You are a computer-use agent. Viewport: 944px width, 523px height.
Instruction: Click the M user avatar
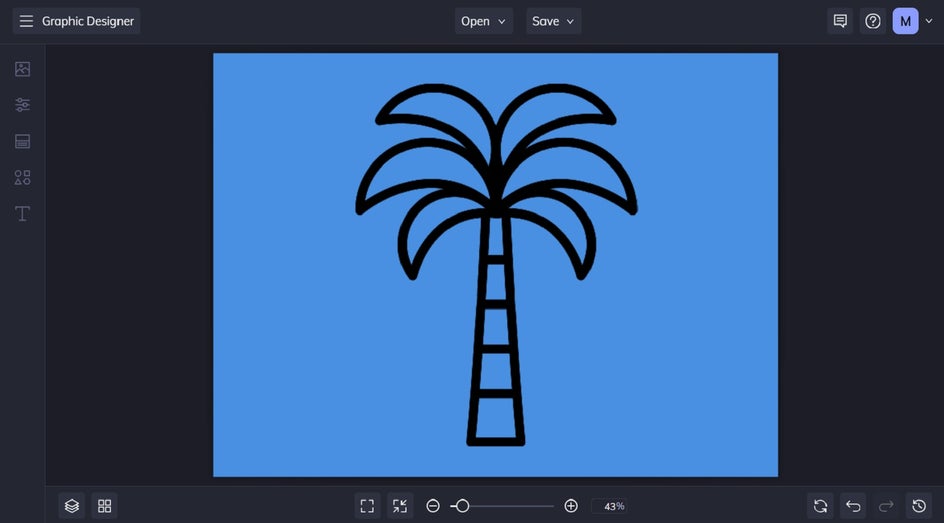[905, 21]
